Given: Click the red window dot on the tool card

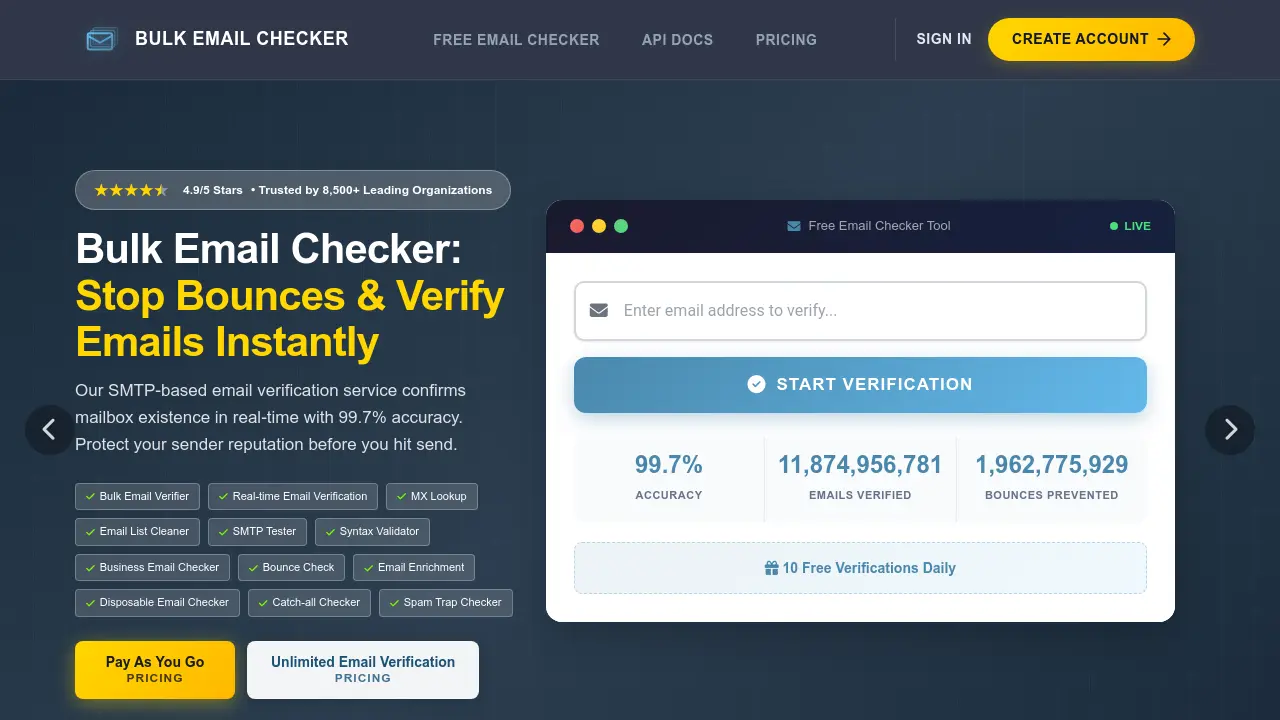Looking at the screenshot, I should [577, 226].
